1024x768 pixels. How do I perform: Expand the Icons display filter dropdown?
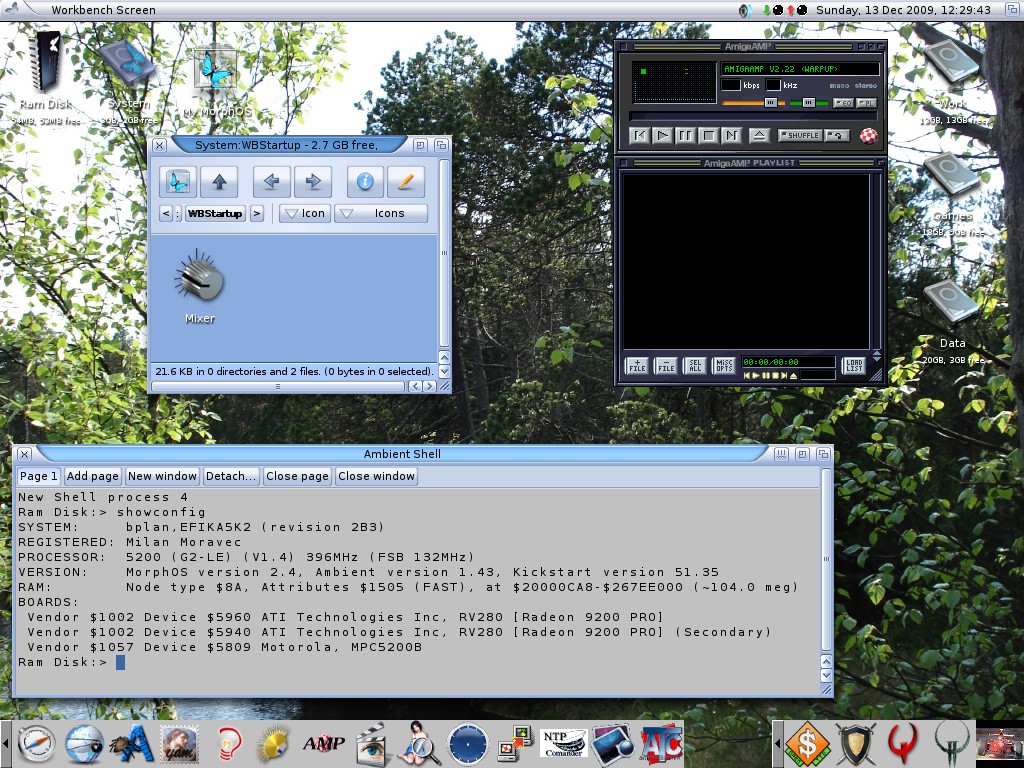[380, 213]
